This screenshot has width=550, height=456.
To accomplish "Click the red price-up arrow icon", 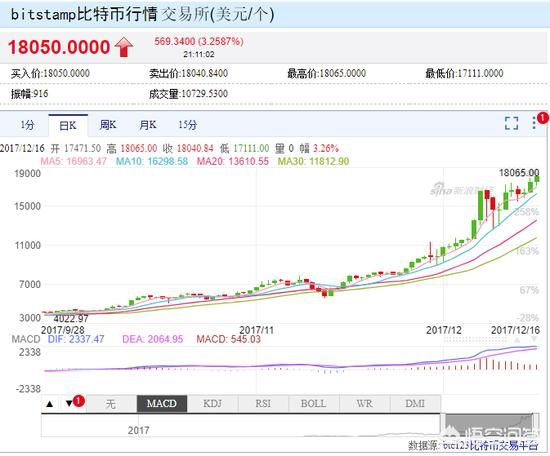I will click(123, 47).
